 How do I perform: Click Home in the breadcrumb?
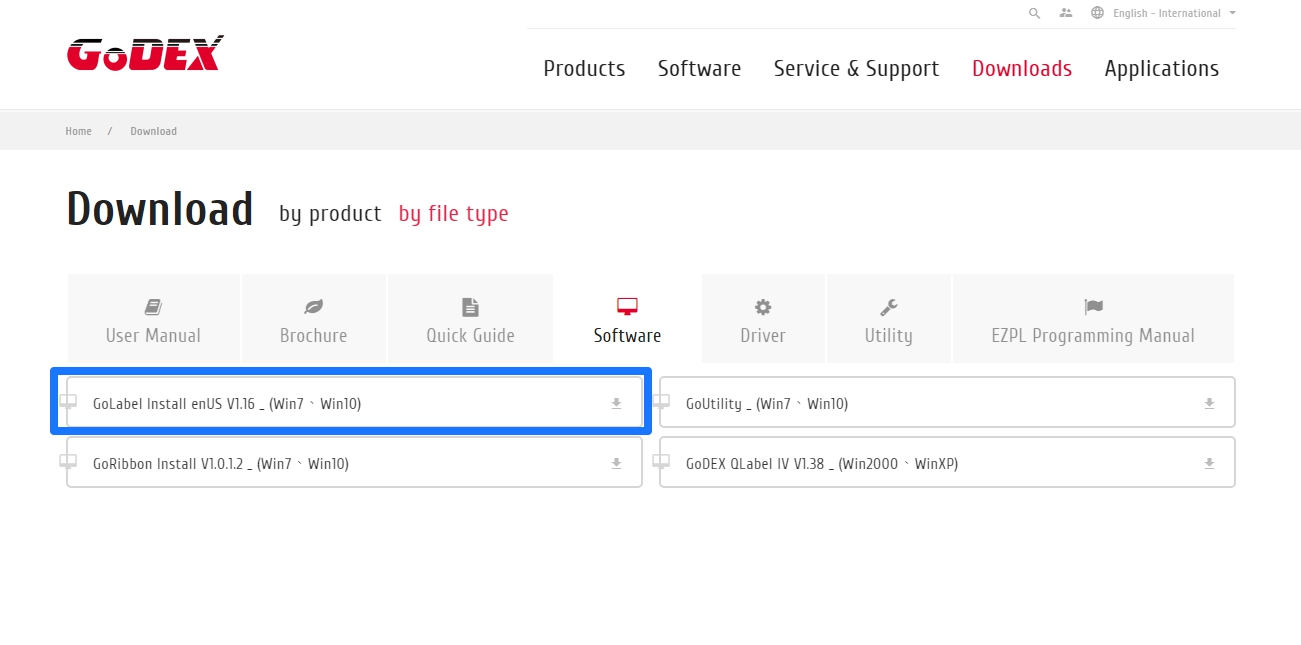[x=78, y=131]
